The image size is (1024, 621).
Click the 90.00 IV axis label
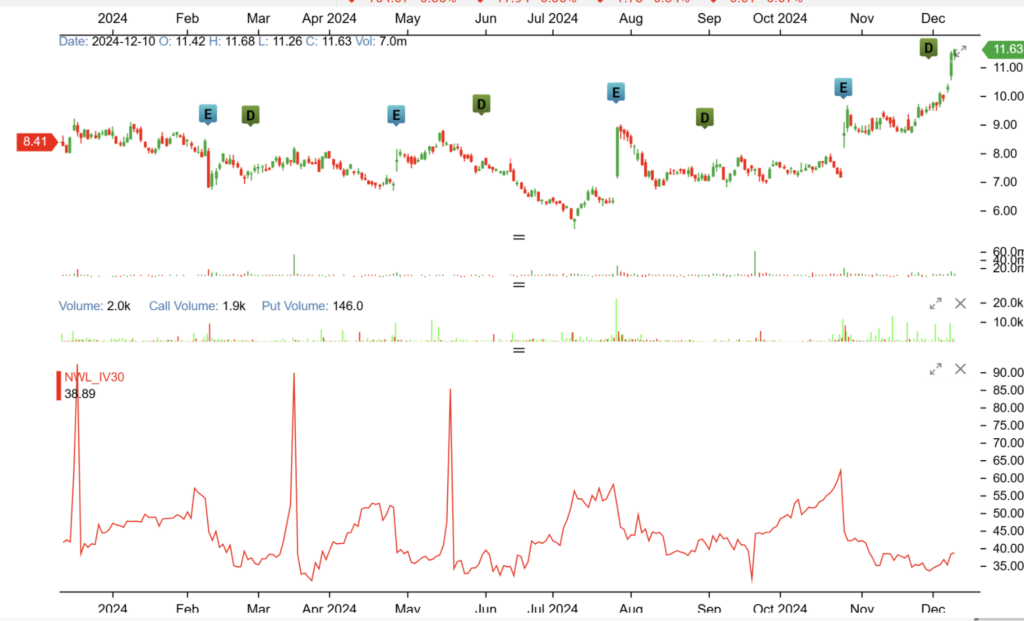[x=1008, y=373]
